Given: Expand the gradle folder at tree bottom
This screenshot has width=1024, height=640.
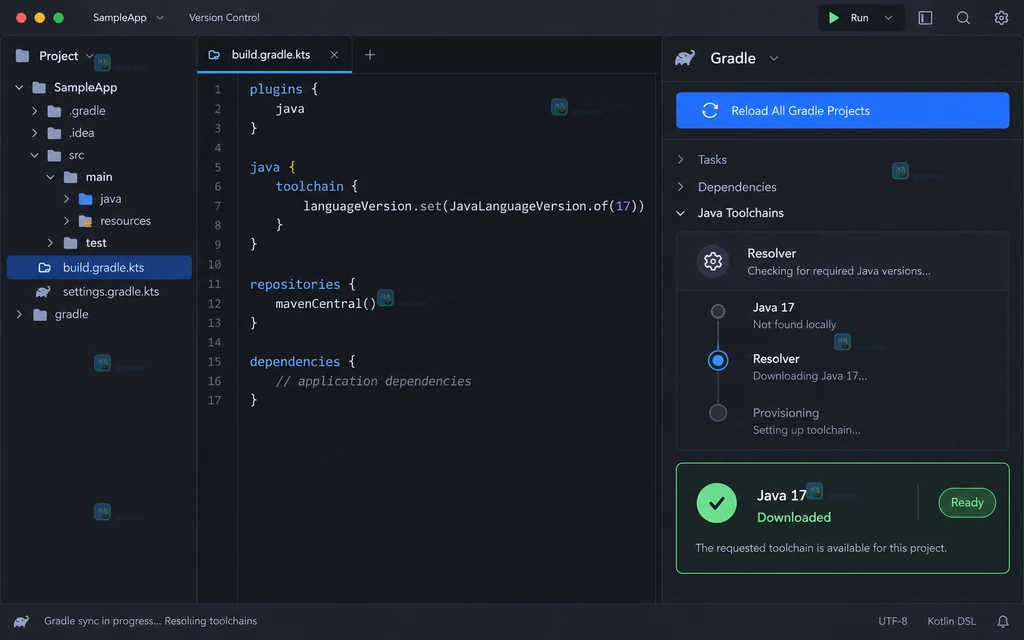Looking at the screenshot, I should coord(19,314).
